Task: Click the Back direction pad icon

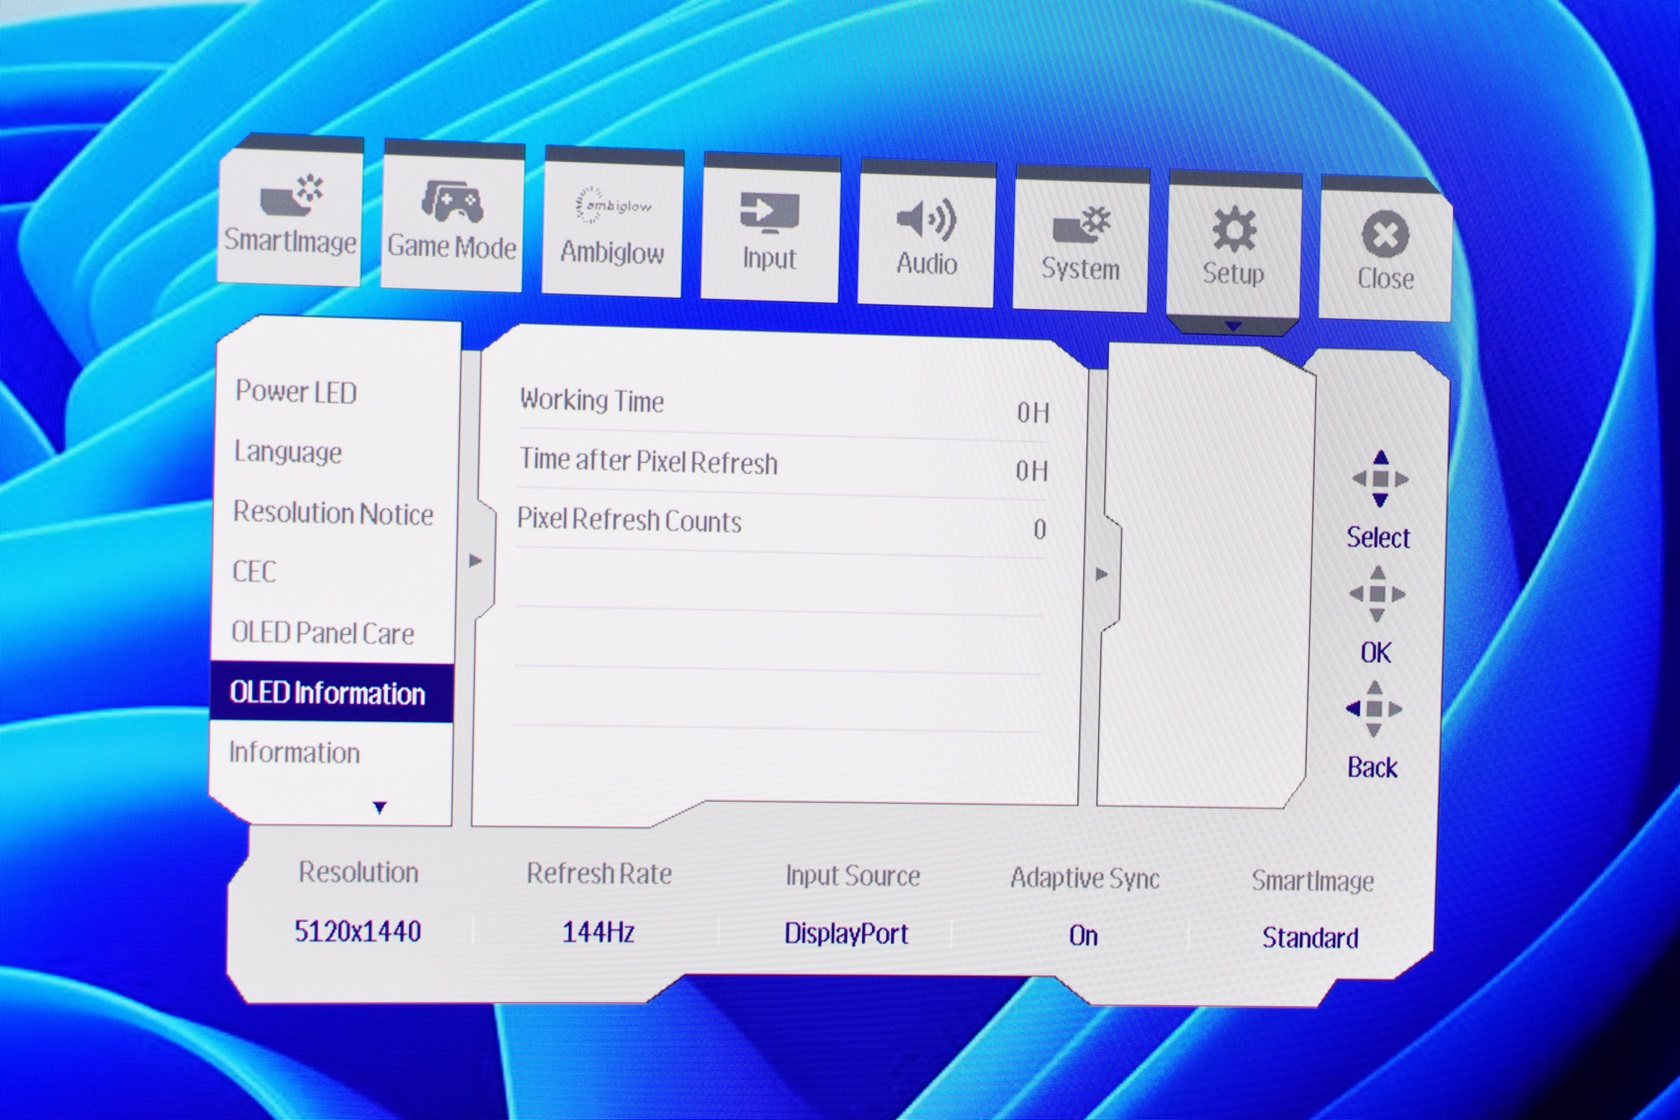Action: pyautogui.click(x=1374, y=709)
